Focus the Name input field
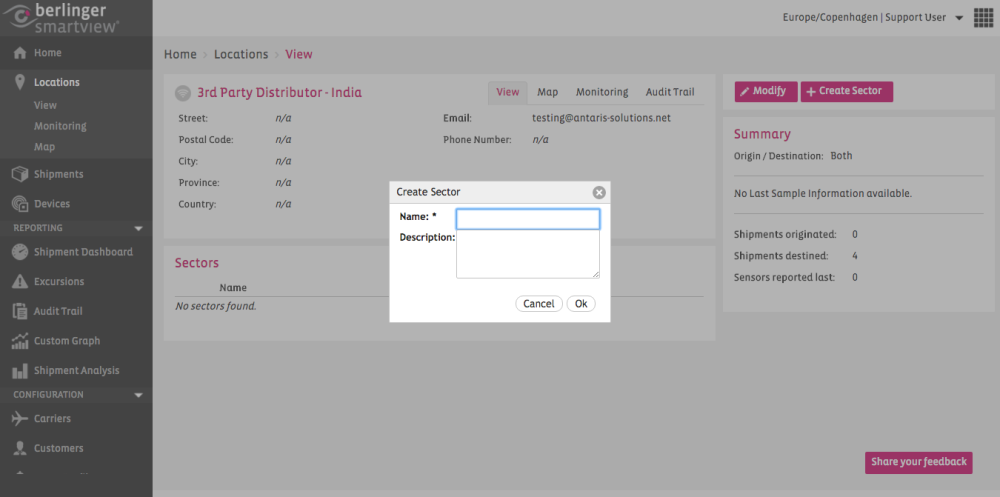Viewport: 1000px width, 497px height. (528, 219)
